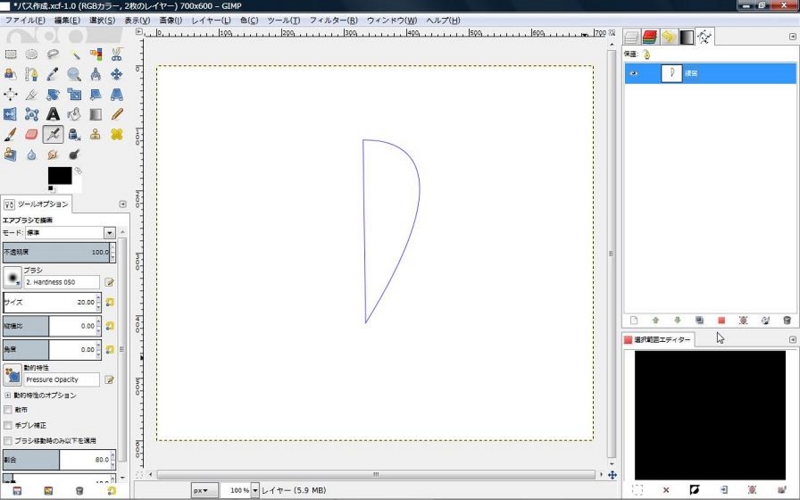Viewport: 800px width, 500px height.
Task: Enable ブラシ移動時のみ以下を適用 checkbox
Action: [x=8, y=440]
